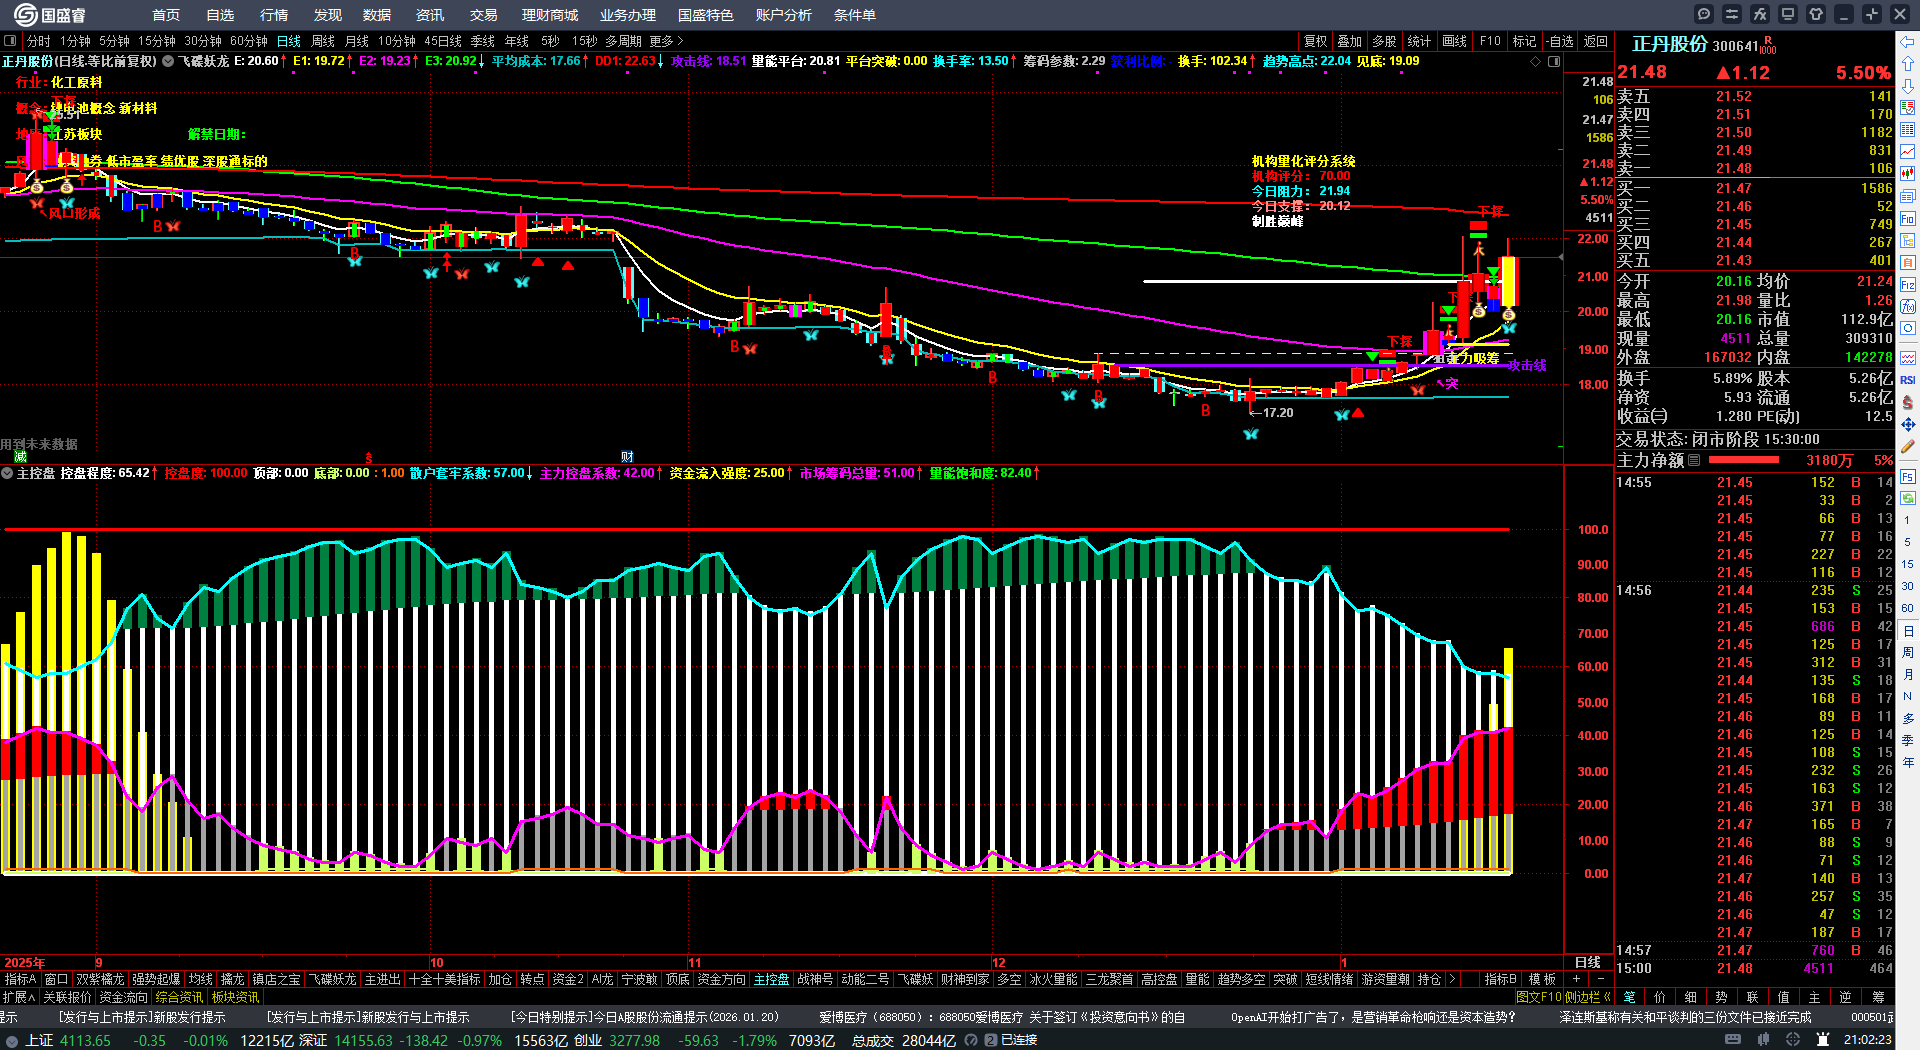Screen dimensions: 1920x1050
Task: Open the 交易 menu
Action: point(484,15)
